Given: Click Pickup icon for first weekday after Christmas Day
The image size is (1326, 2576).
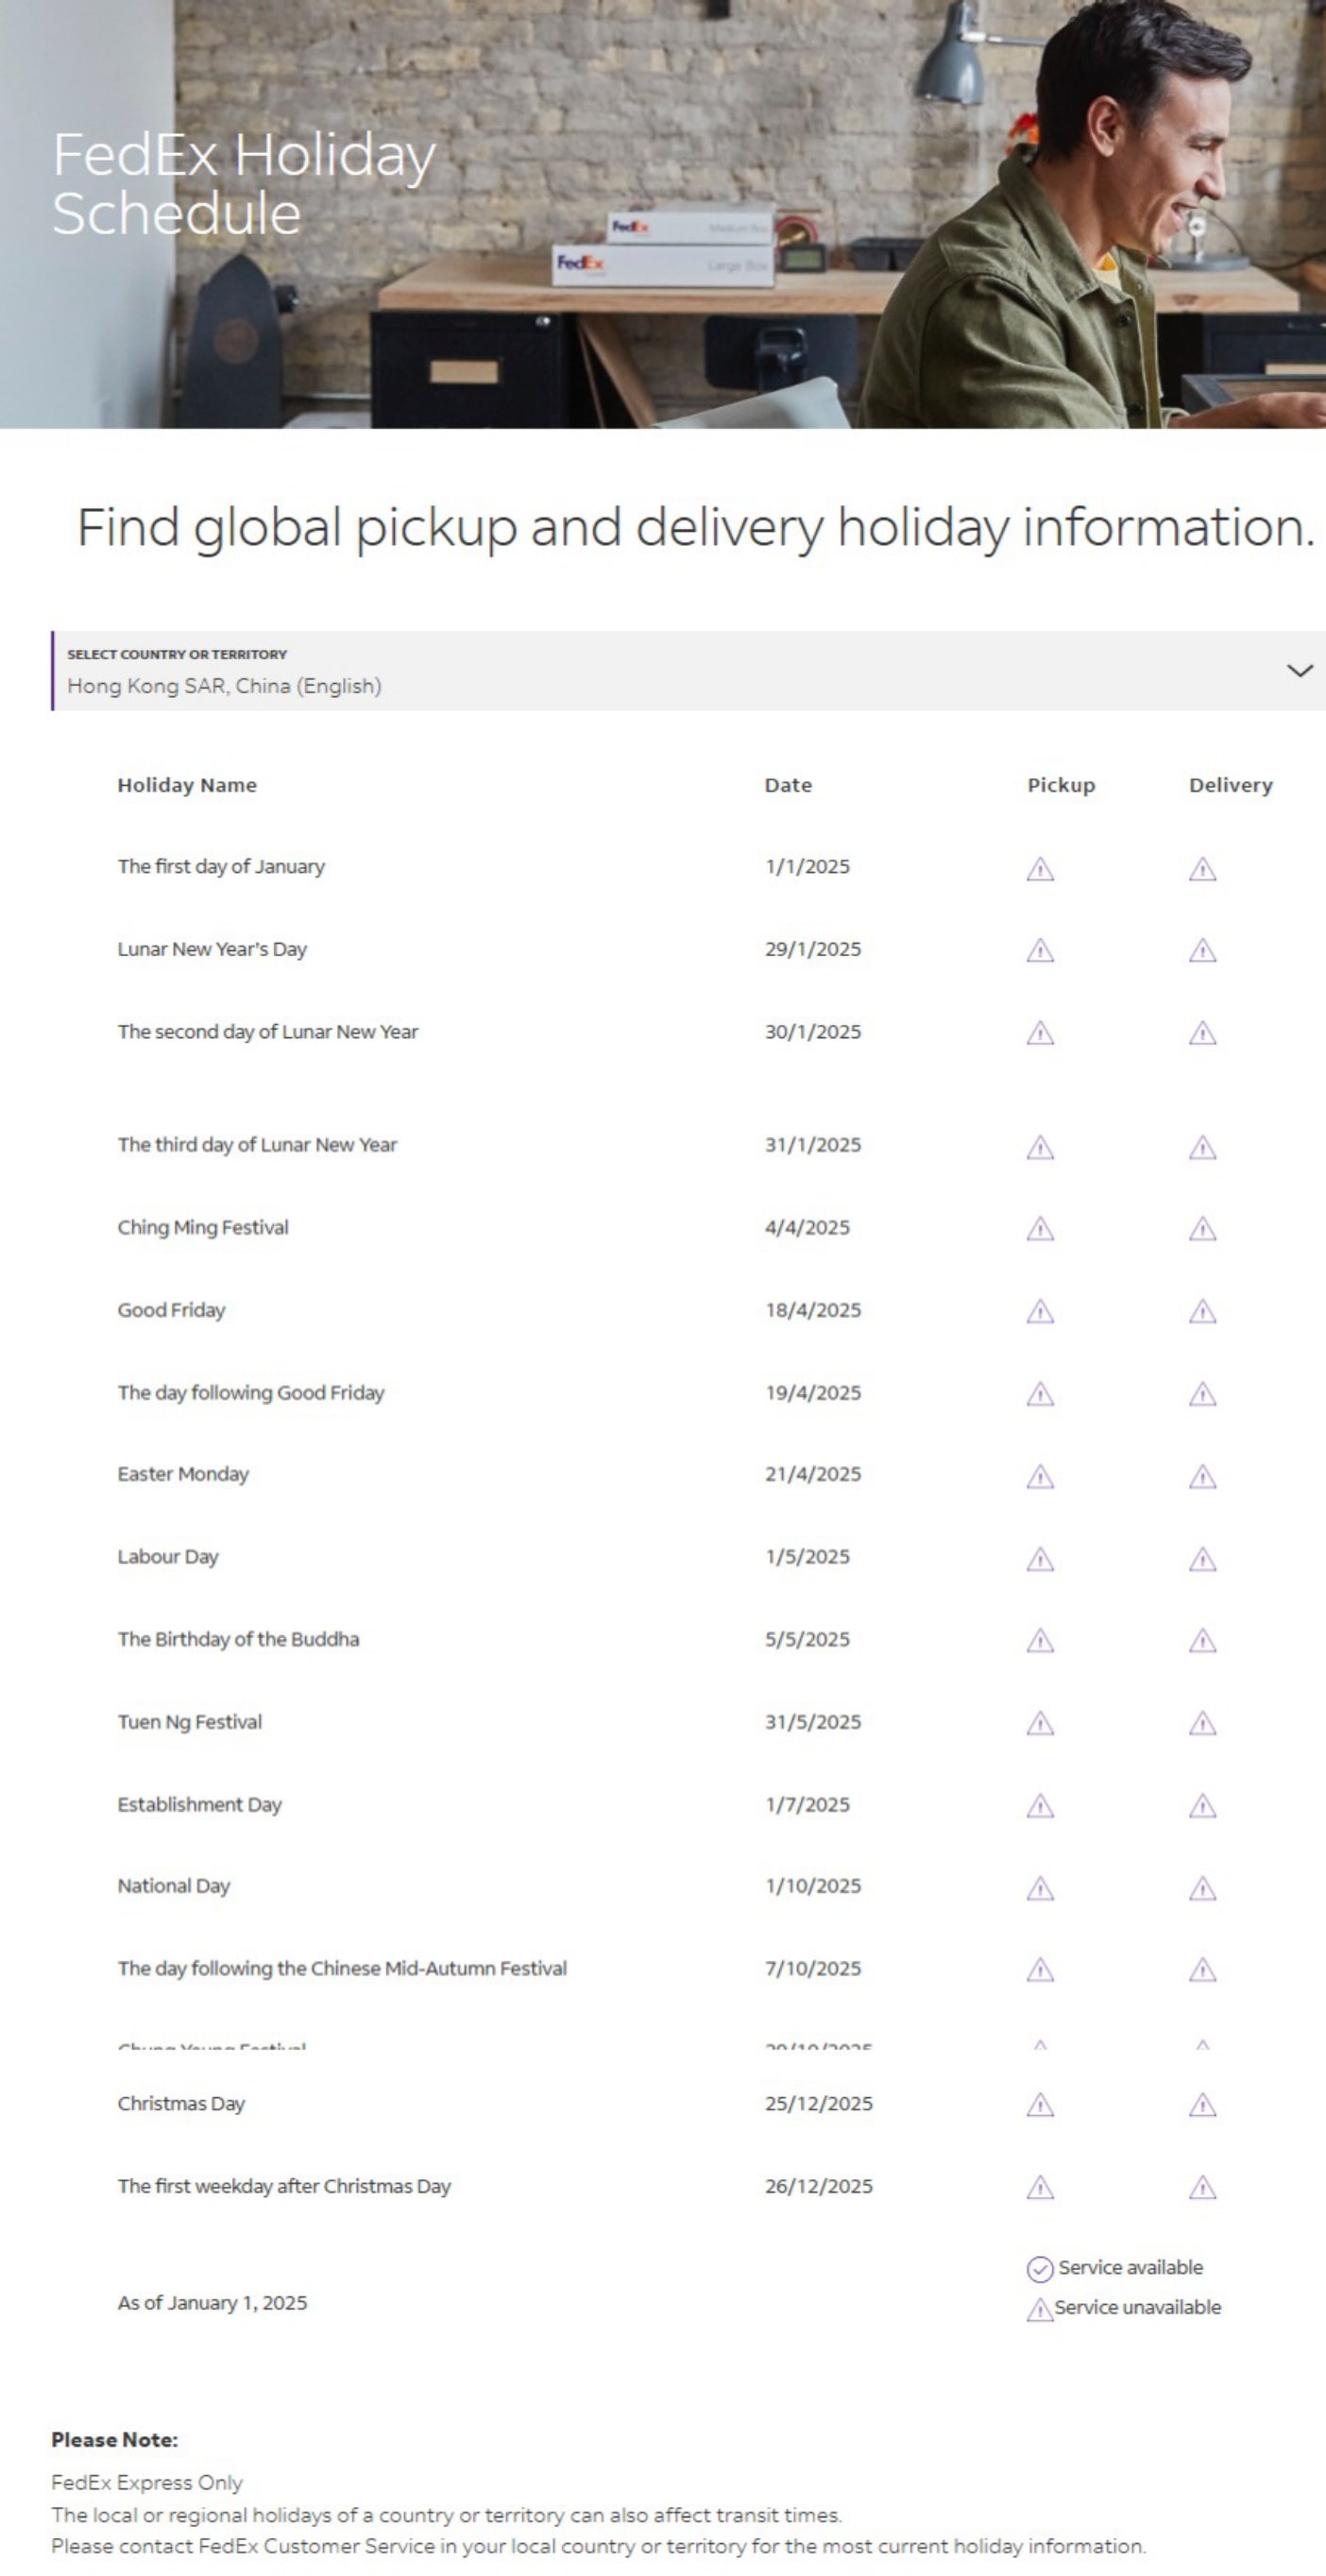Looking at the screenshot, I should click(1040, 2188).
